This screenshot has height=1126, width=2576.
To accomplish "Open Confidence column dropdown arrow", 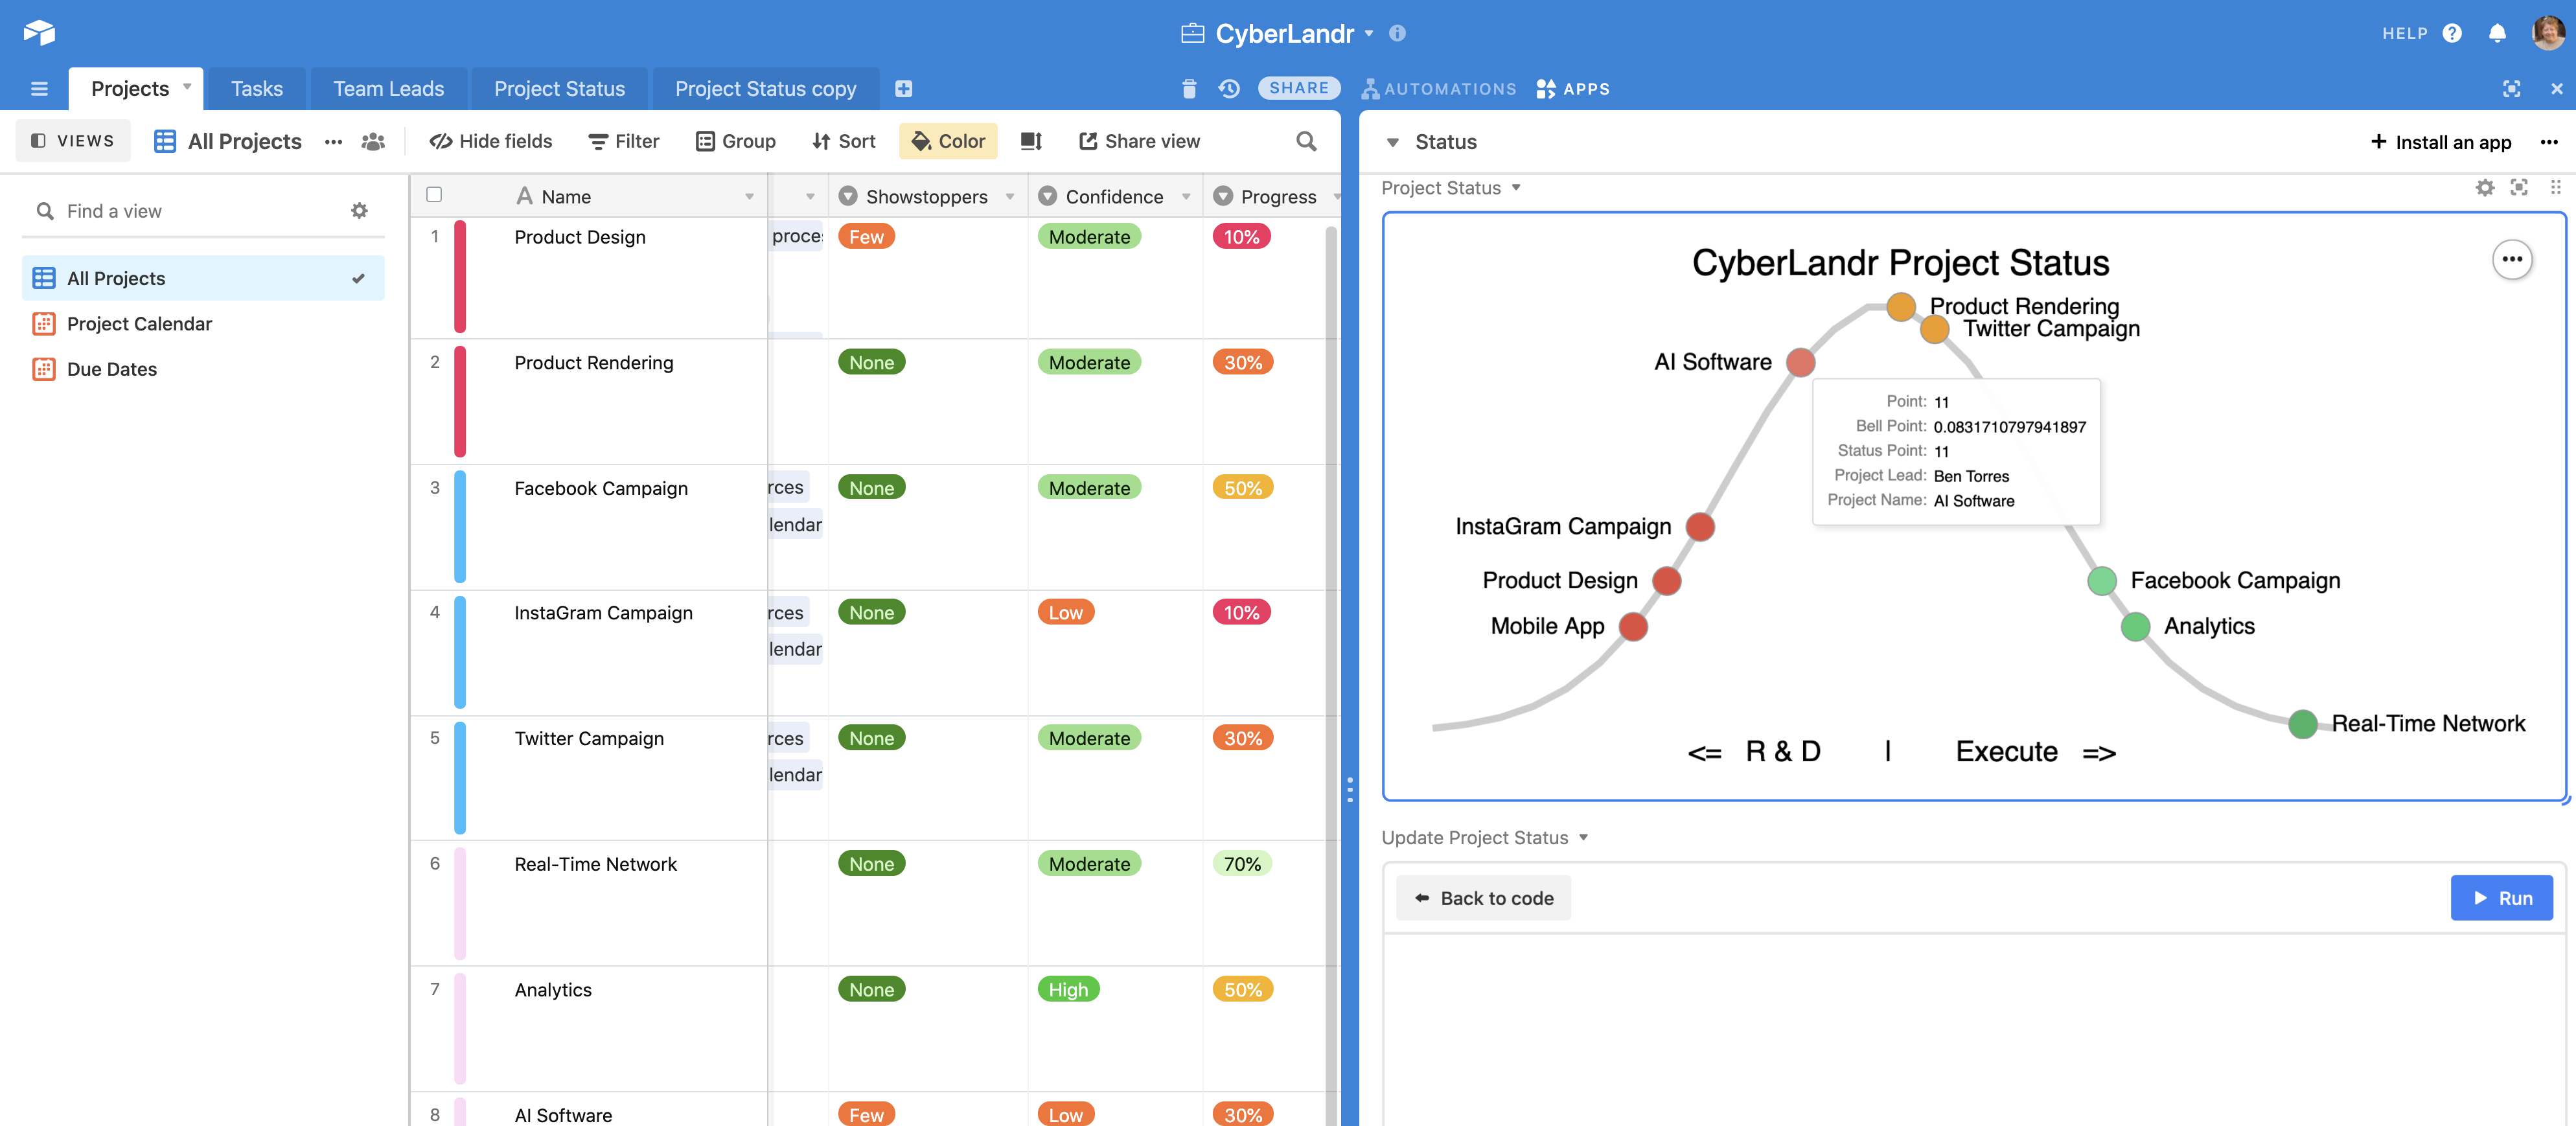I will click(x=1186, y=197).
